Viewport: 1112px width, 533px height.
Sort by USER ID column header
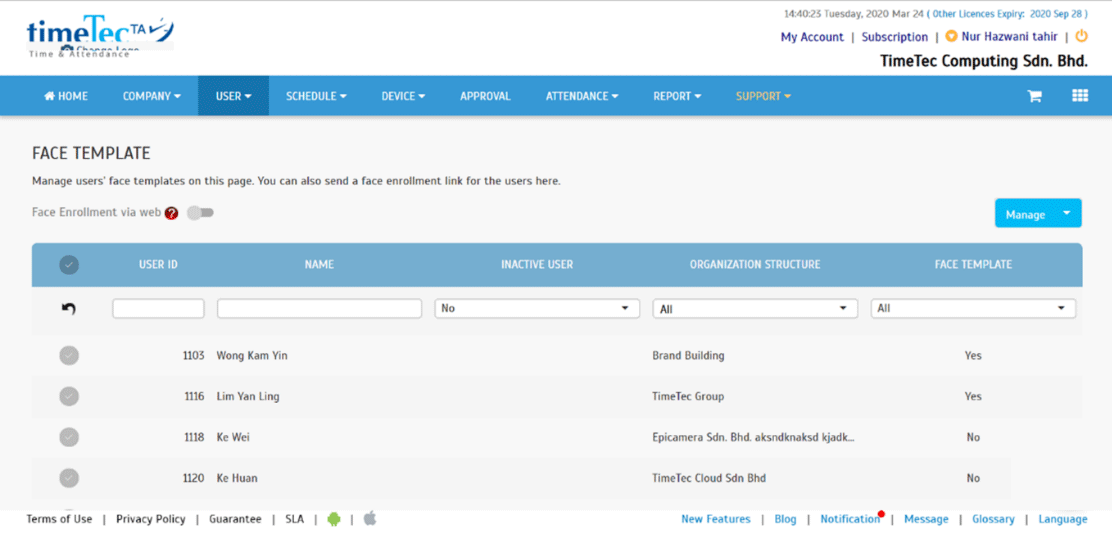(158, 264)
